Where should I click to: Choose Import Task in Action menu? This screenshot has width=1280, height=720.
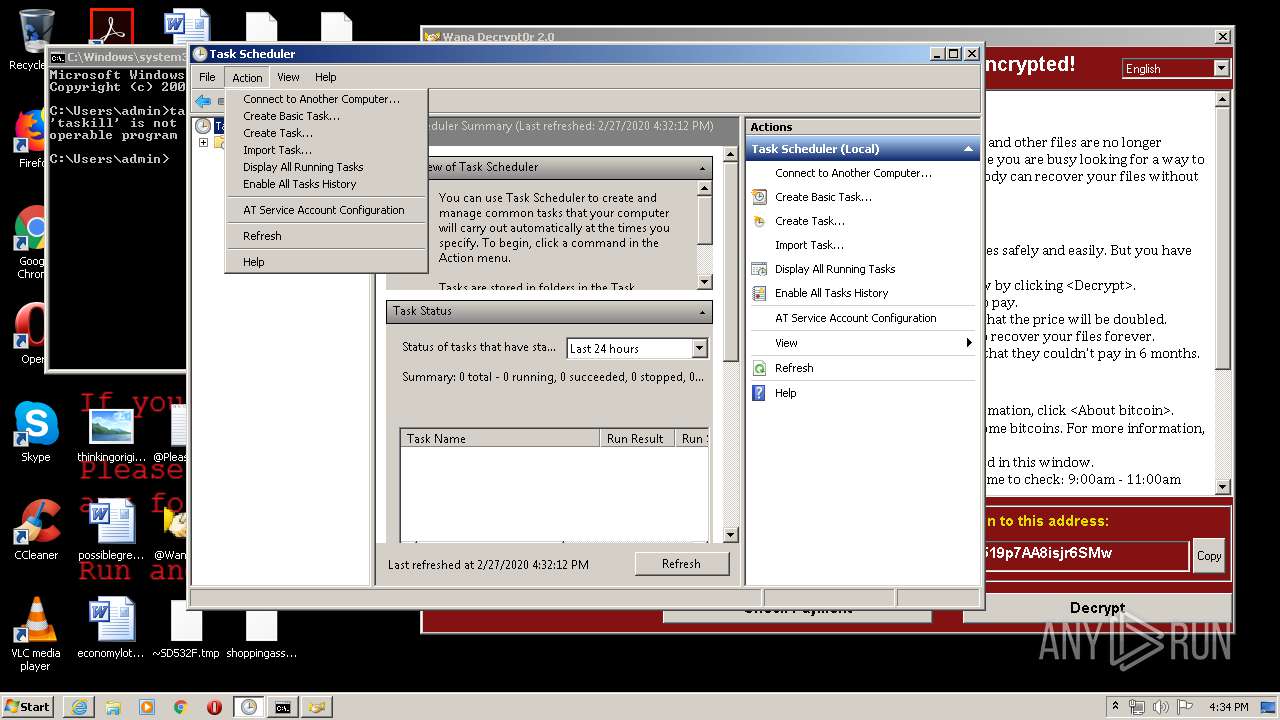[327, 150]
